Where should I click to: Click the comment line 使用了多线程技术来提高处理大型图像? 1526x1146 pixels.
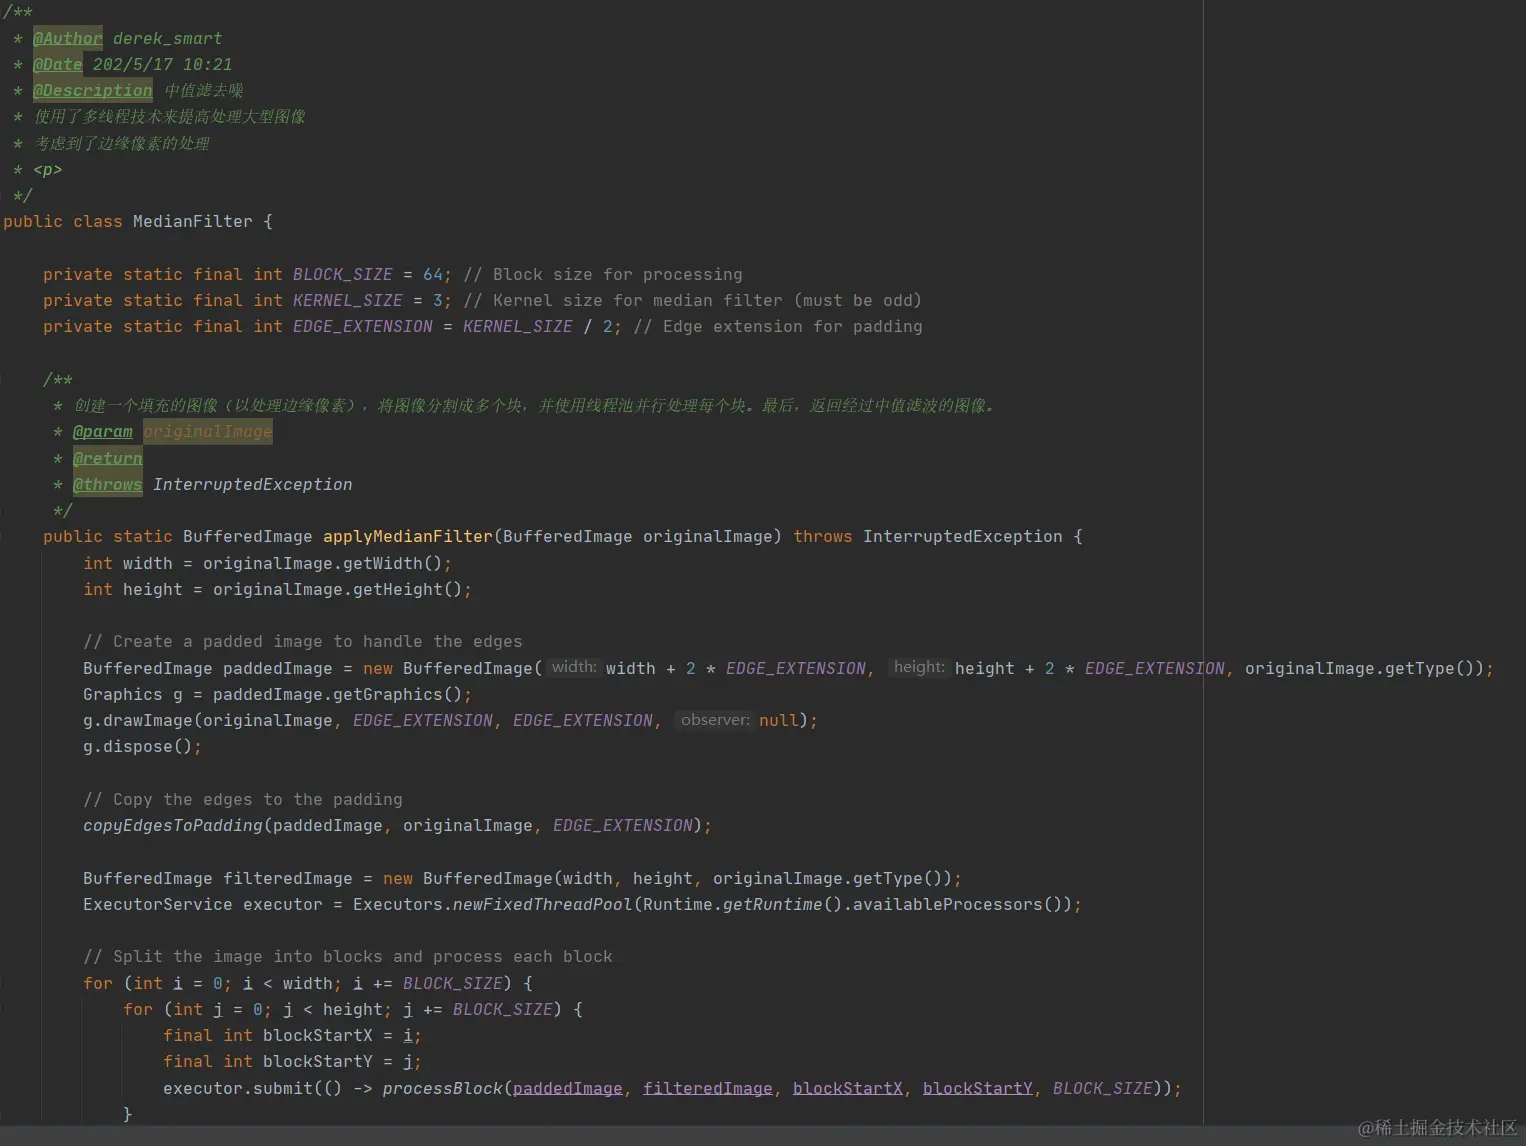170,116
